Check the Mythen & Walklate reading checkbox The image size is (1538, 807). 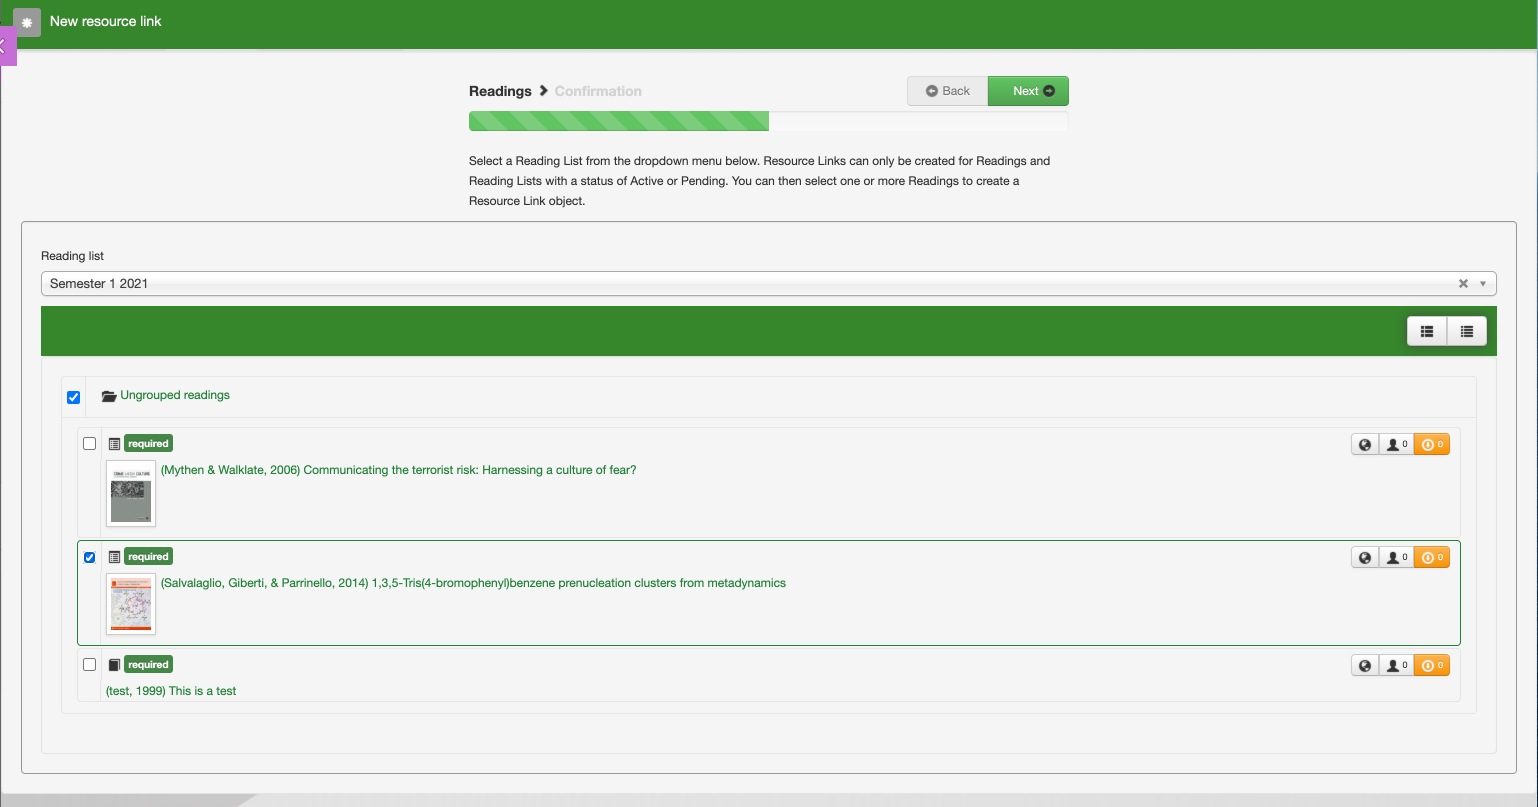point(90,444)
